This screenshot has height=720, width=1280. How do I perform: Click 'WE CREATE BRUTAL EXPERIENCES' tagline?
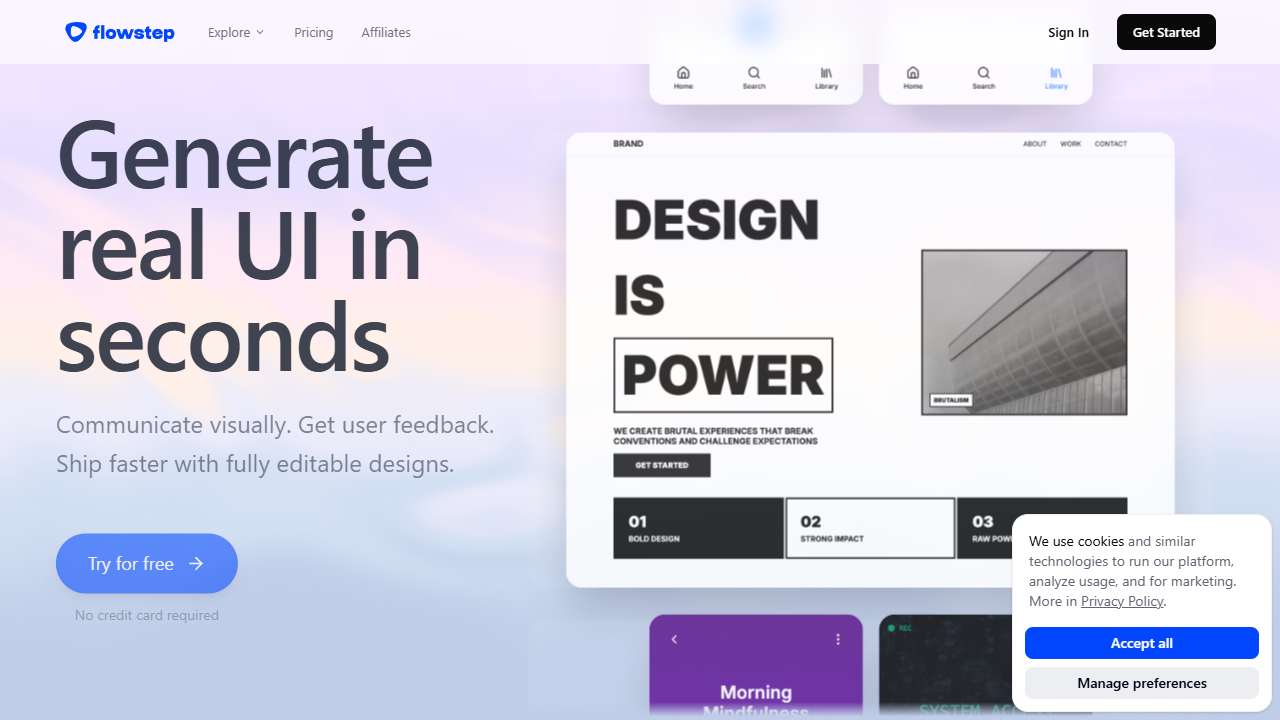[x=716, y=436]
